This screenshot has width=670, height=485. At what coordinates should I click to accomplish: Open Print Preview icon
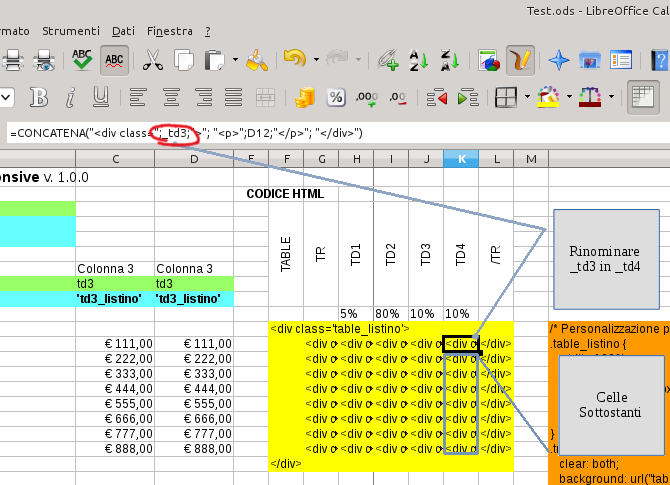pyautogui.click(x=44, y=60)
